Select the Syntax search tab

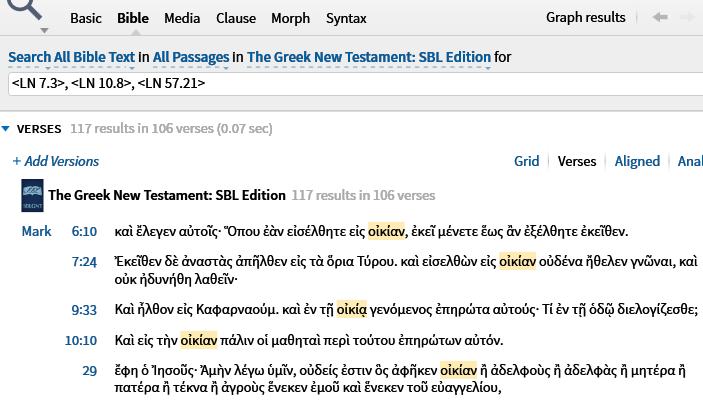(346, 18)
